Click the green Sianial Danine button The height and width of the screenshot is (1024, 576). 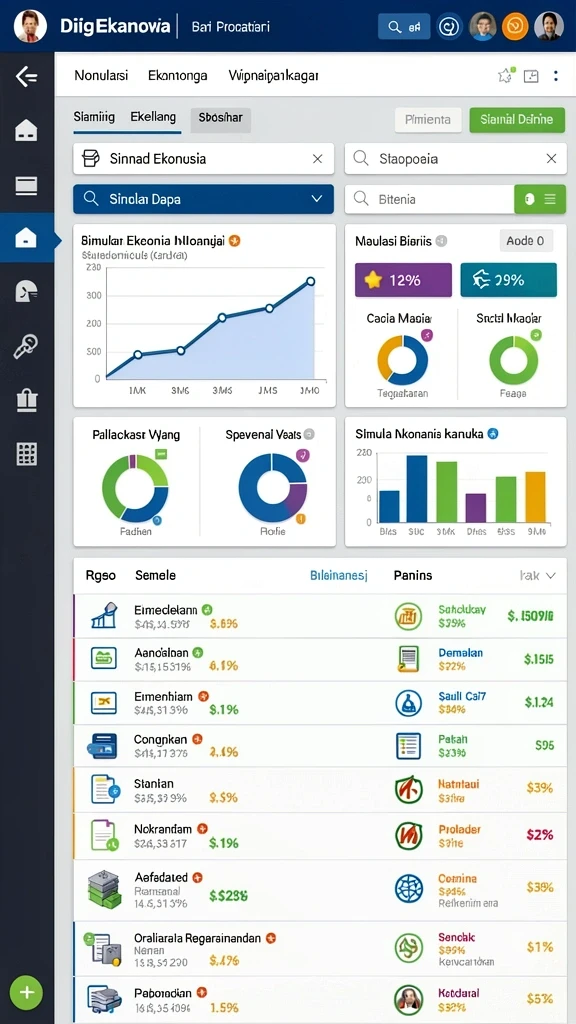tap(517, 120)
